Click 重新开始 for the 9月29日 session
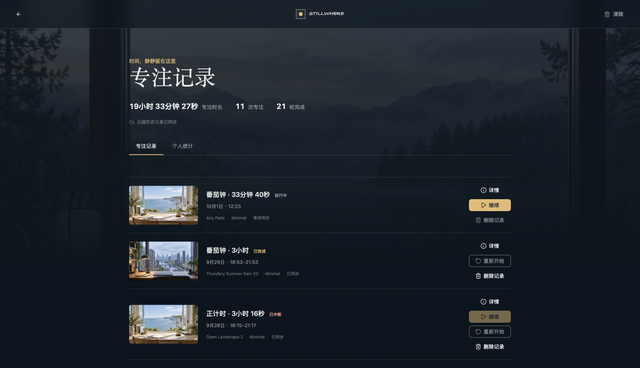The height and width of the screenshot is (368, 640). 490,261
